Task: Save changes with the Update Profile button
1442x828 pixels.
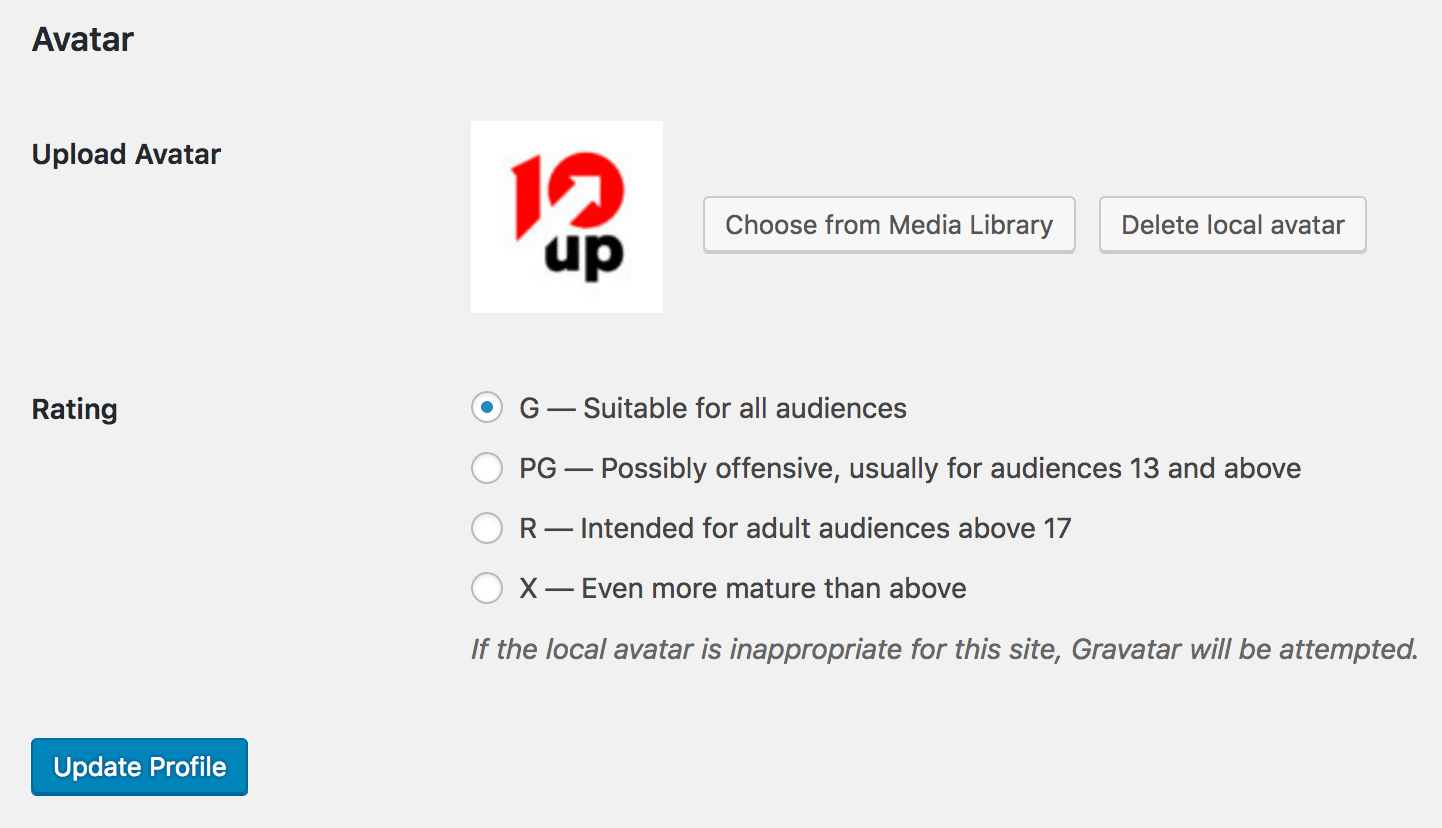Action: [139, 767]
